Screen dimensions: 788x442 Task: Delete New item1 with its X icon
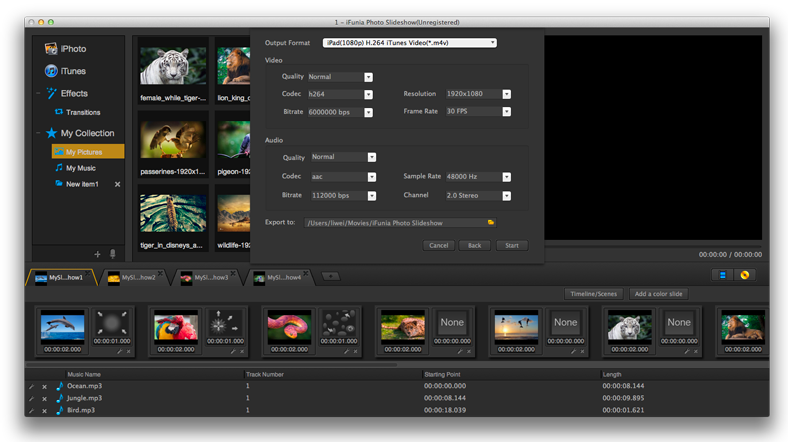tap(117, 184)
